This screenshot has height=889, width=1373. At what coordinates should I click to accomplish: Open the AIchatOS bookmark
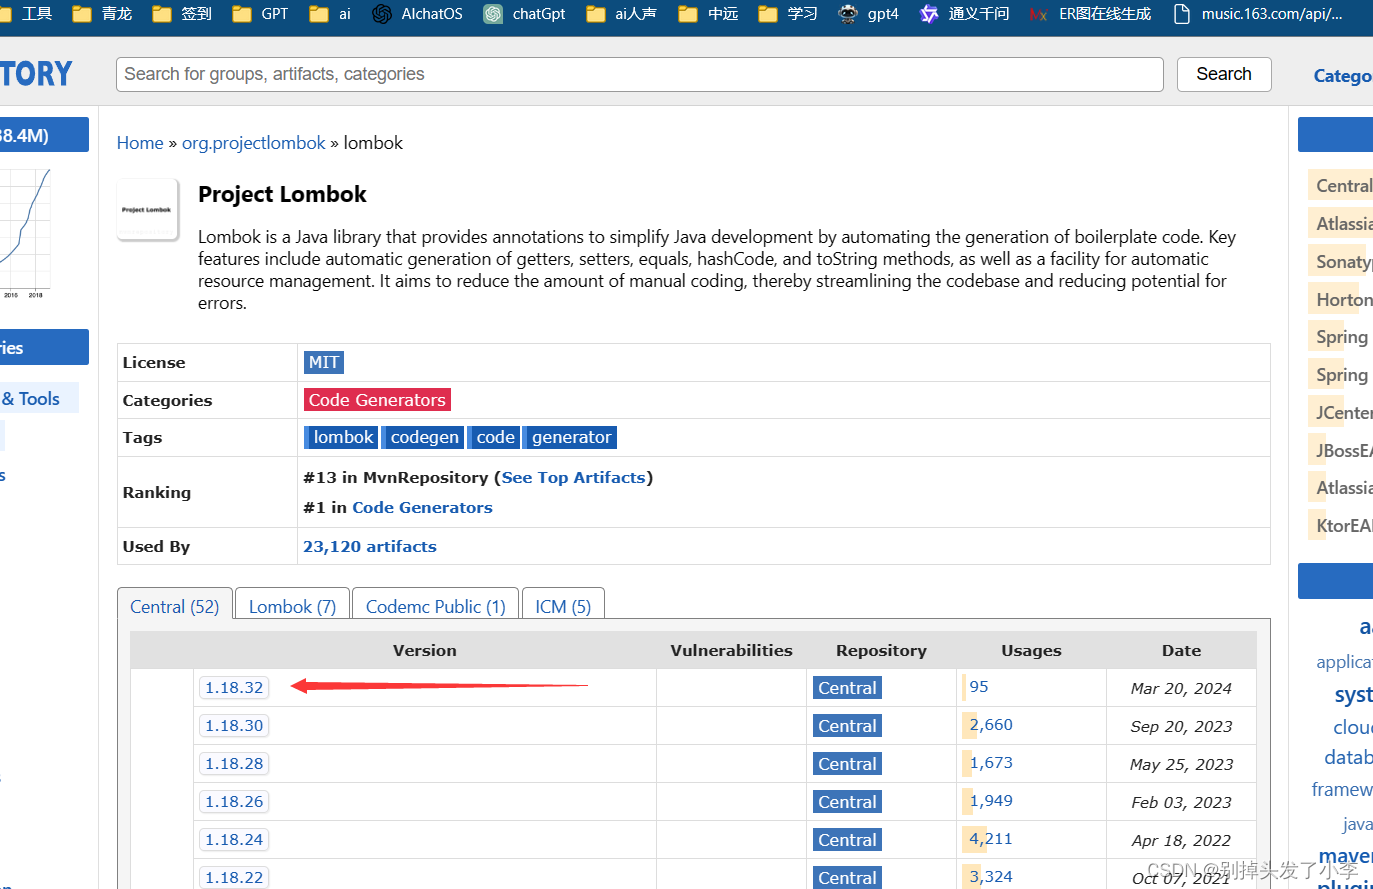tap(418, 14)
